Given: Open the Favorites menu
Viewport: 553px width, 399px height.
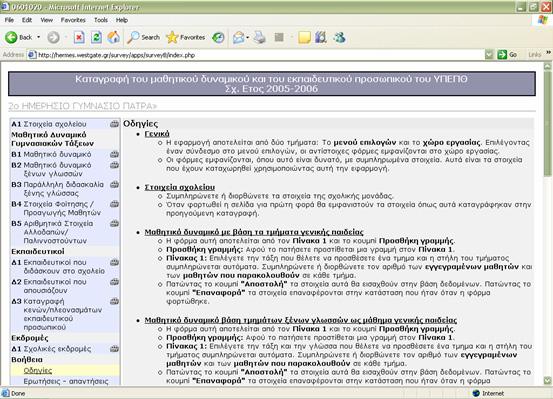Looking at the screenshot, I should pyautogui.click(x=73, y=20).
